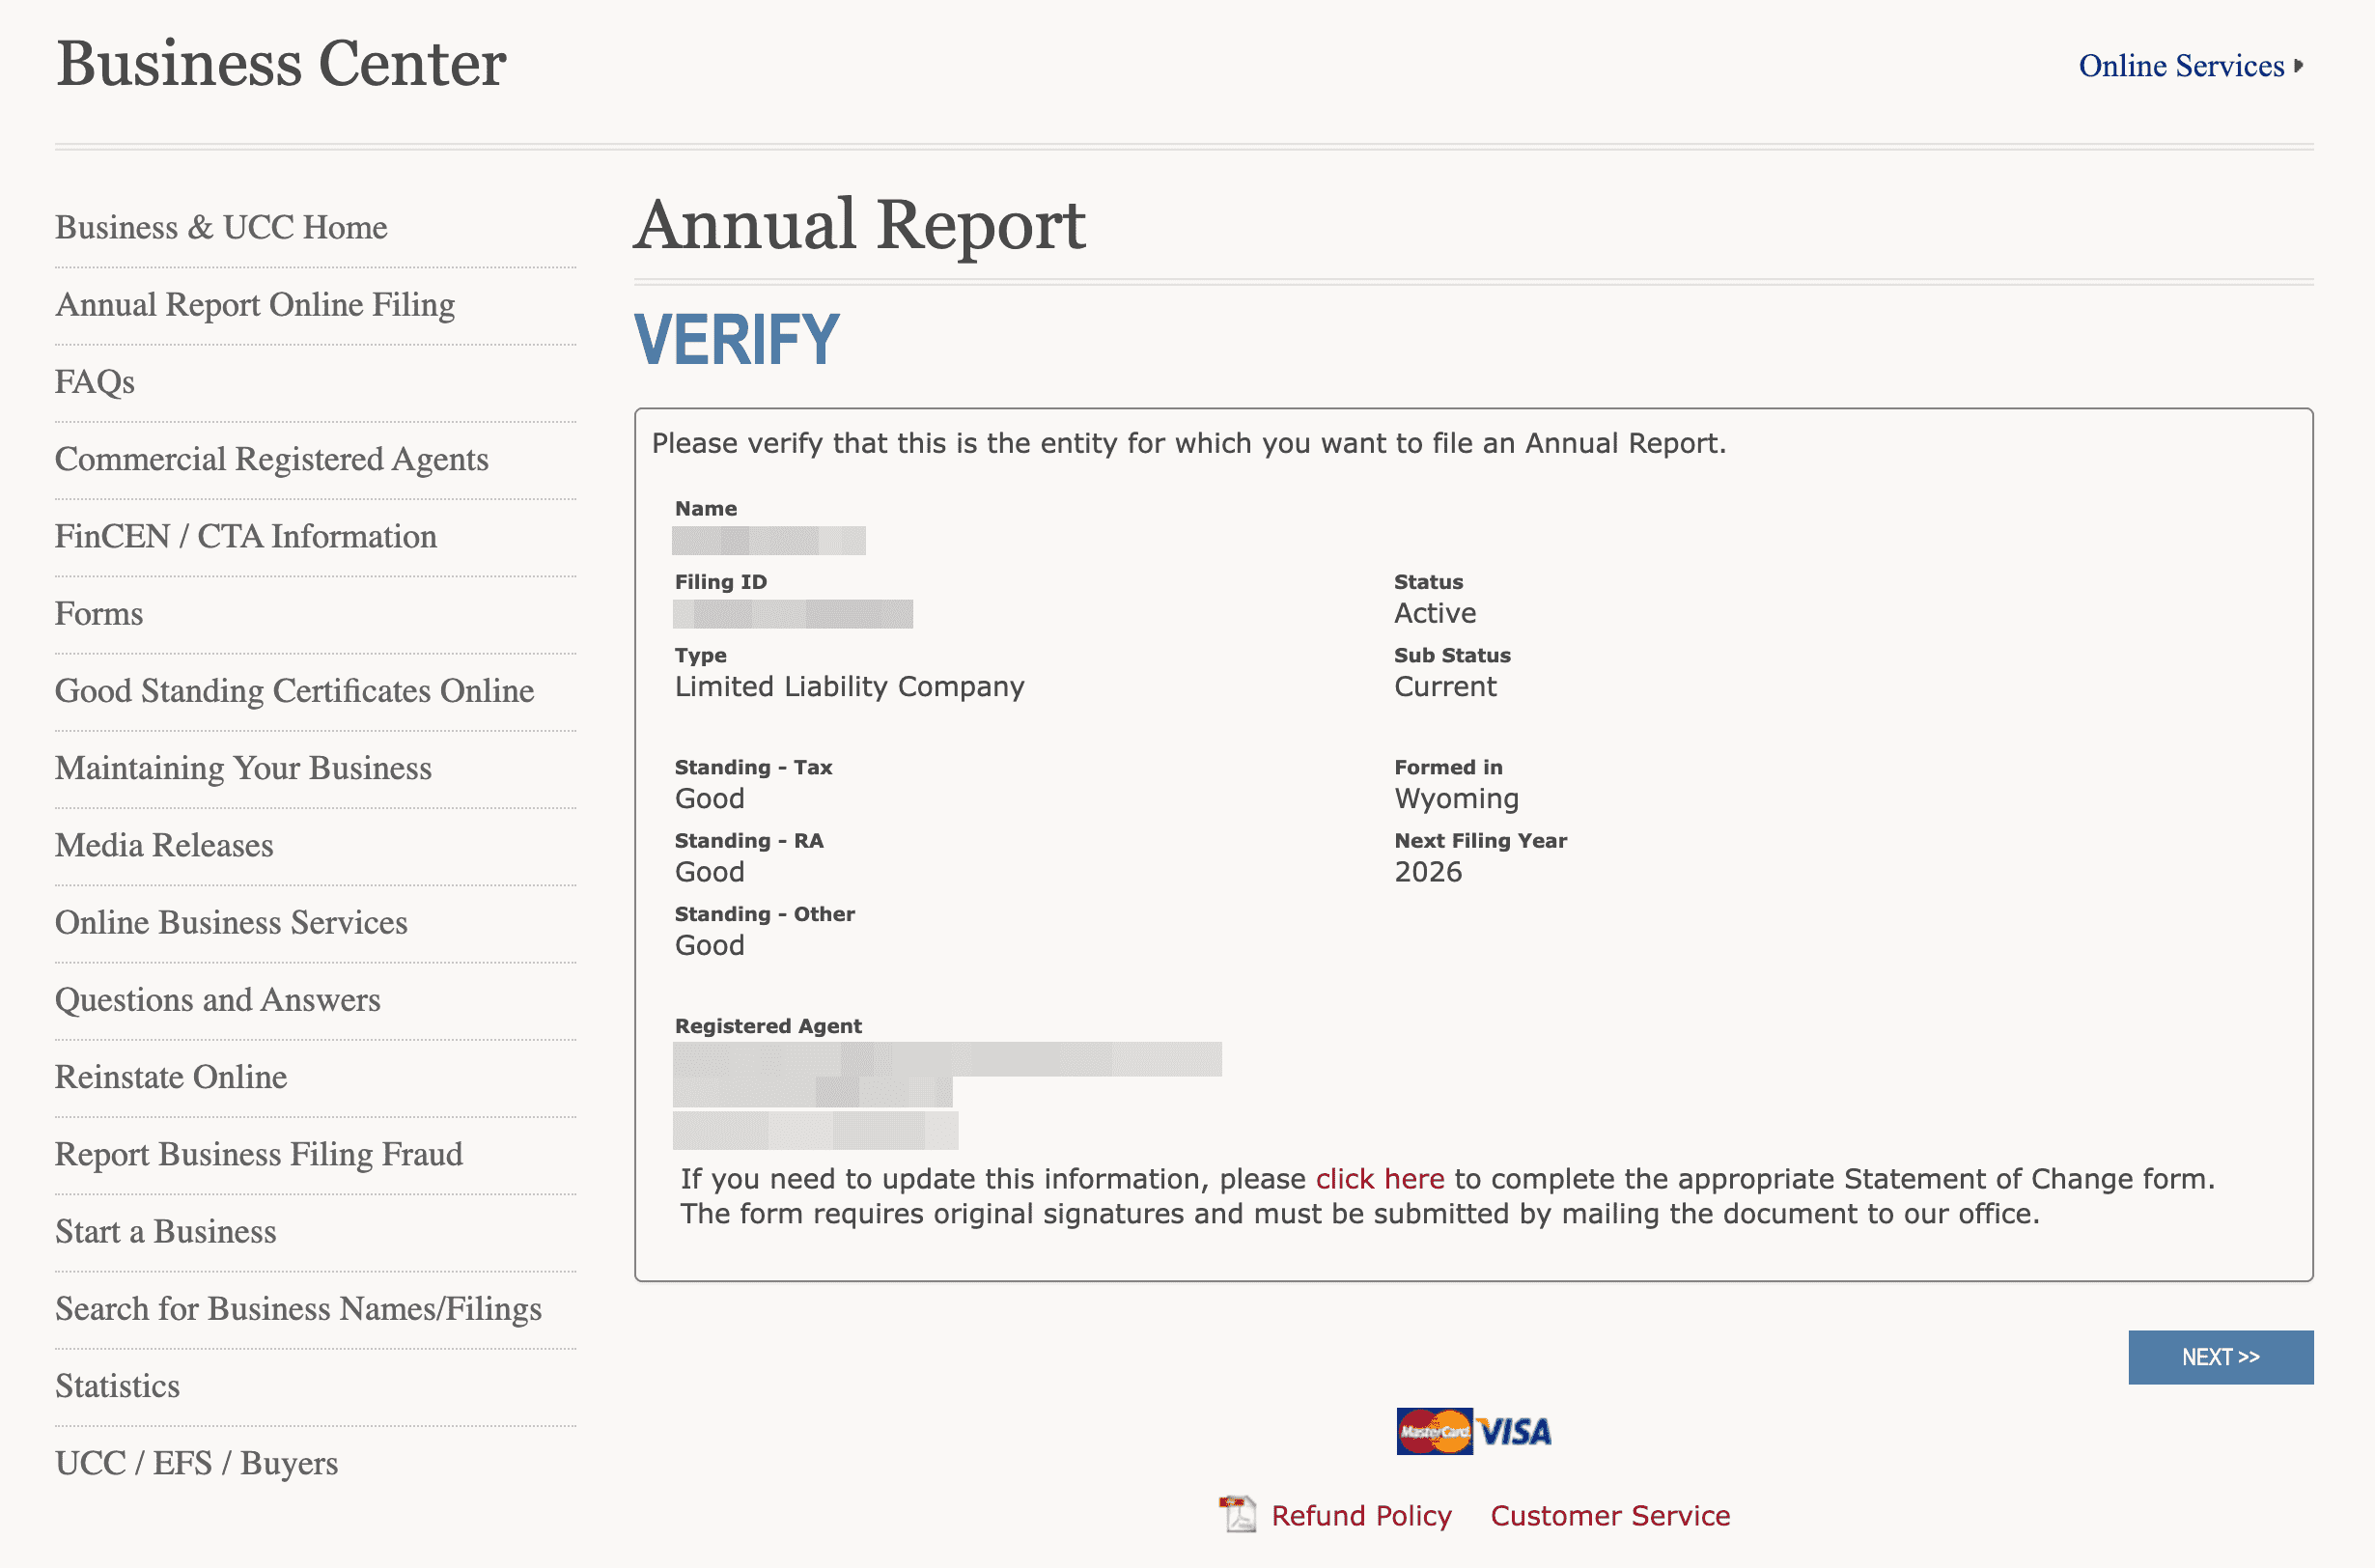The image size is (2375, 1568).
Task: Open the Refund Policy link
Action: point(1361,1516)
